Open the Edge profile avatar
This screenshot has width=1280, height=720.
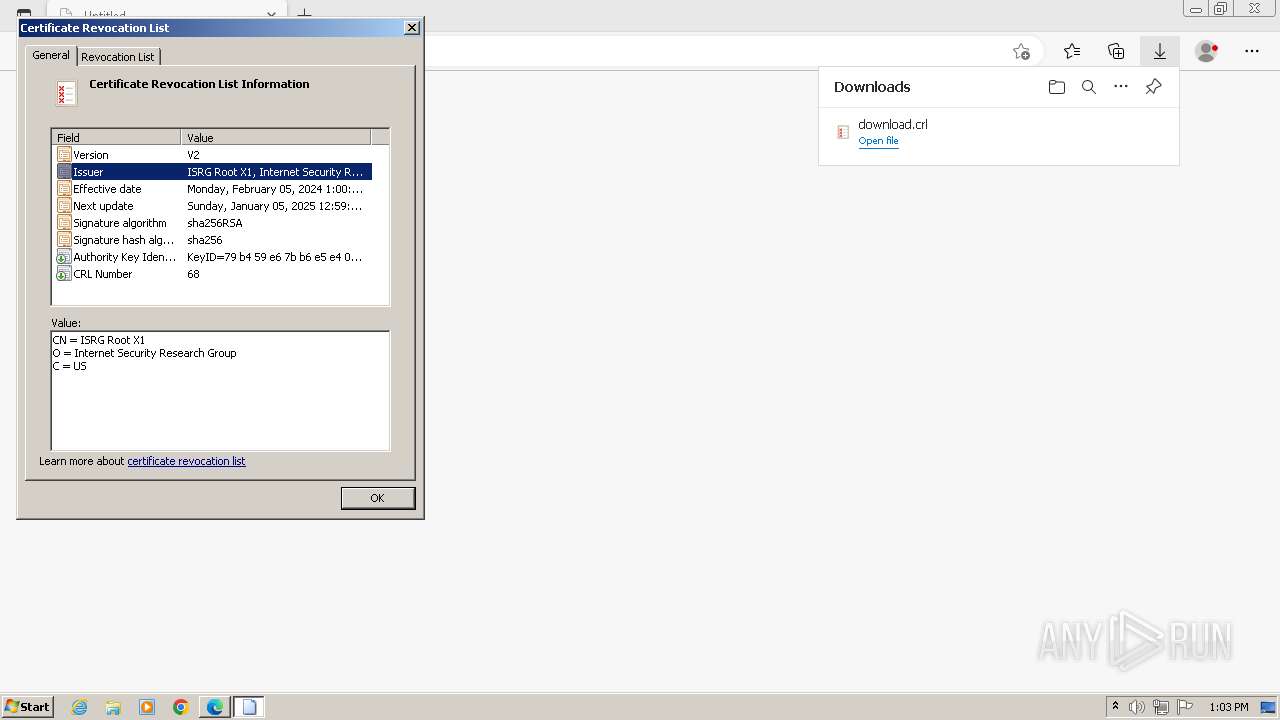(x=1207, y=51)
